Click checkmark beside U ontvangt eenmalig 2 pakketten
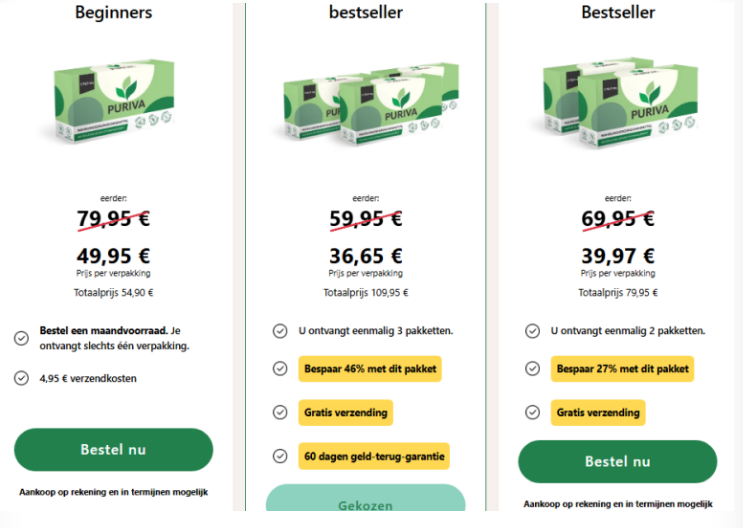Screen dimensions: 743x528 pyautogui.click(x=532, y=331)
